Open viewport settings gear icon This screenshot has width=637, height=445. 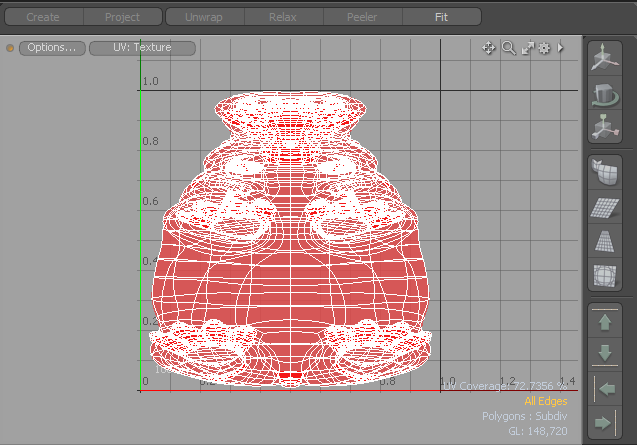[x=545, y=48]
